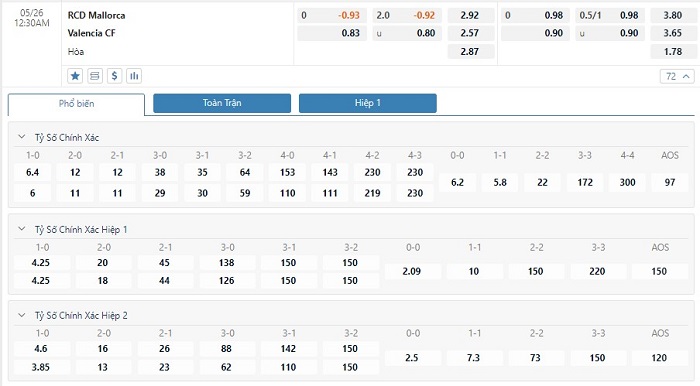Open the RCD Mallorca team name
Screen dimensions: 700x386
96,15
